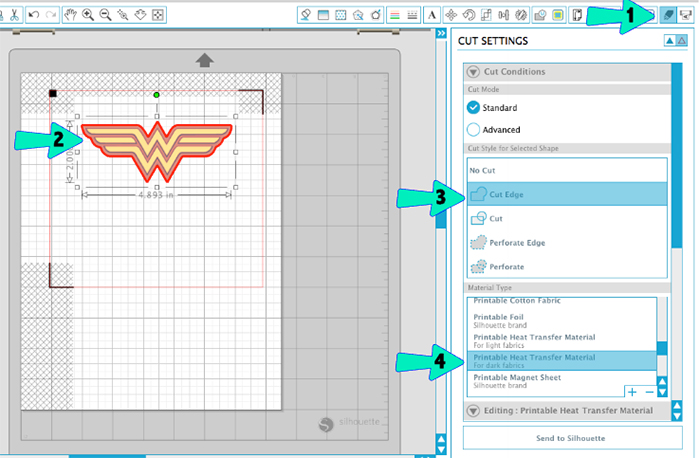Screen dimensions: 700x458
Task: Open the Scale panel
Action: pyautogui.click(x=486, y=15)
